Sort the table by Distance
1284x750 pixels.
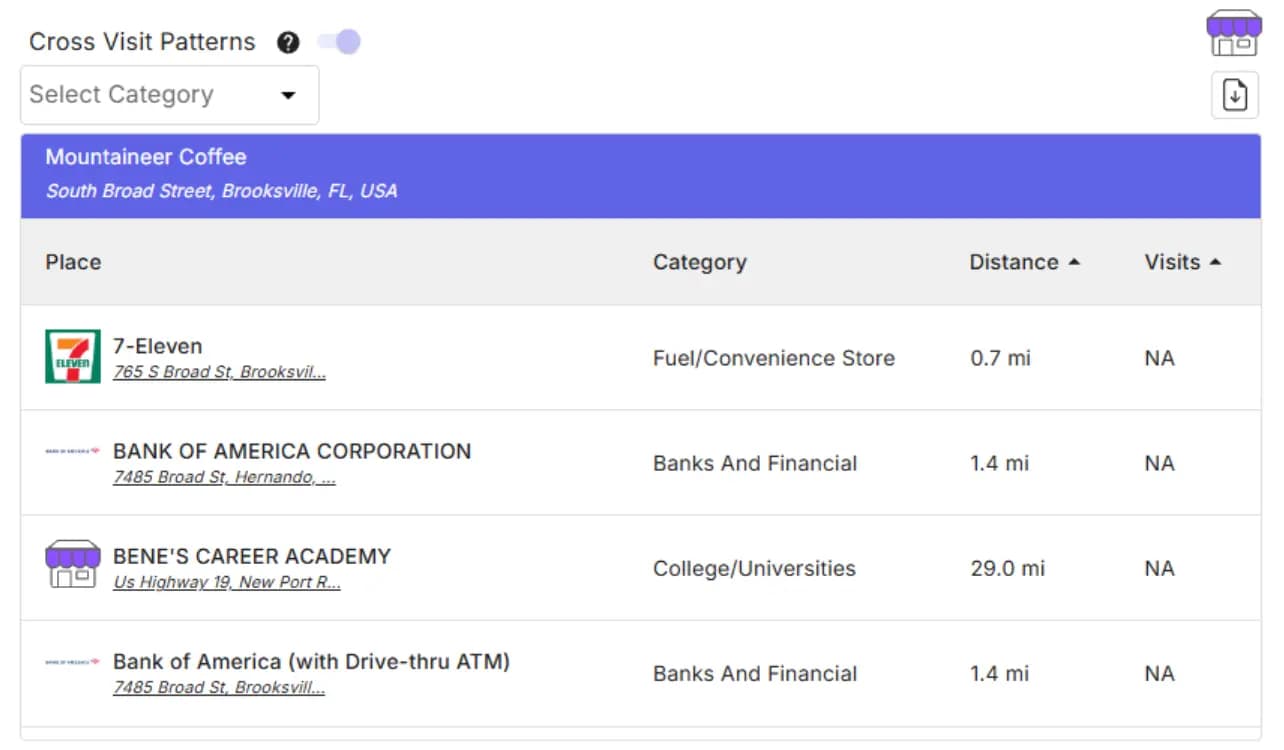pos(1024,262)
